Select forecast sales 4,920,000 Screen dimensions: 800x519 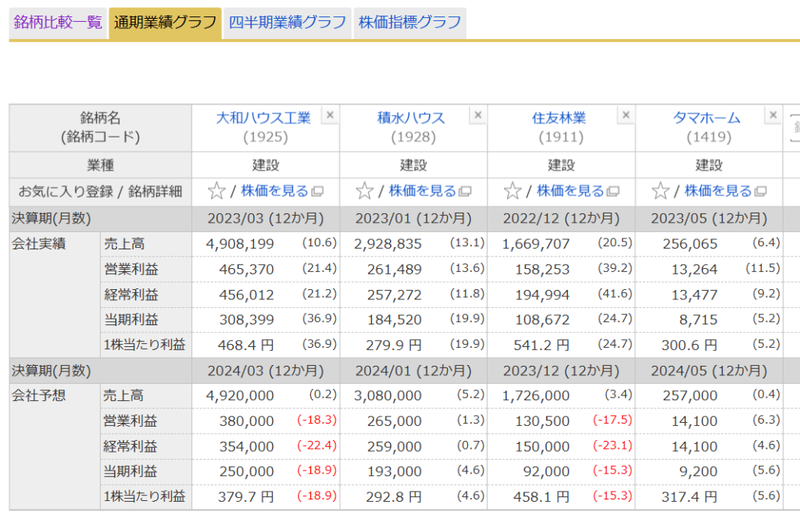click(240, 396)
